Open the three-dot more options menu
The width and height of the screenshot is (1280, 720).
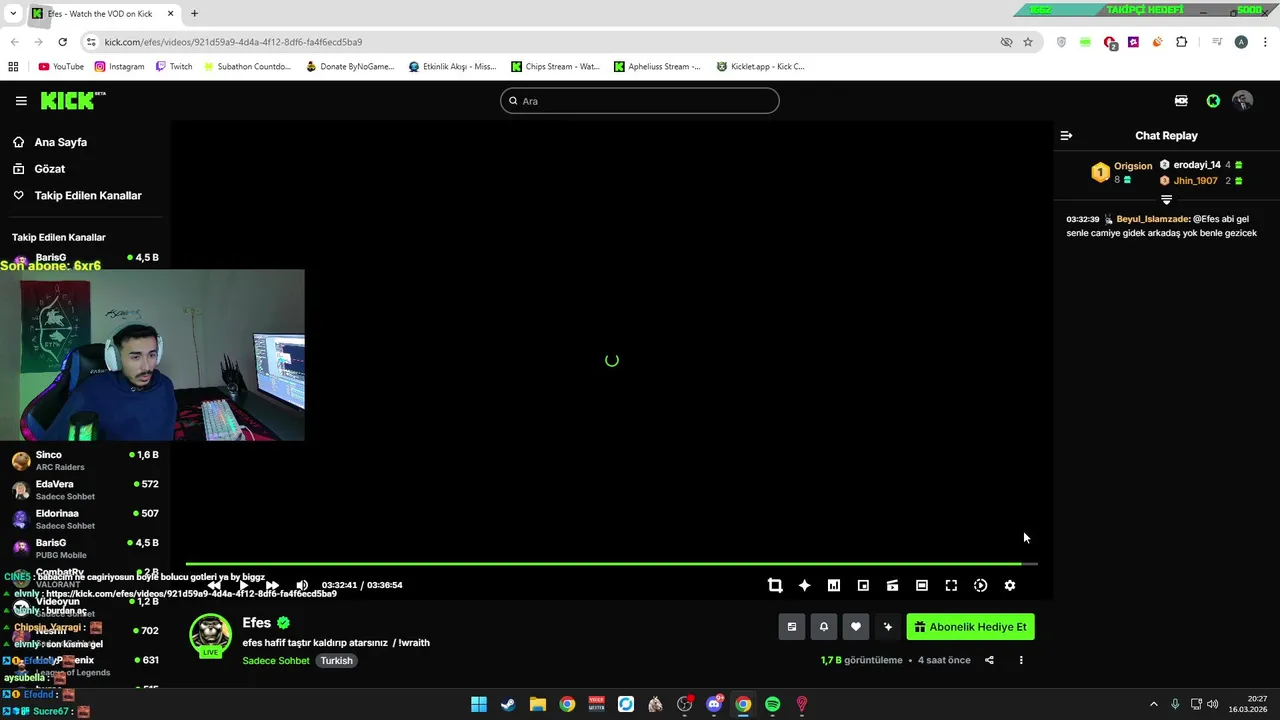coord(1021,660)
